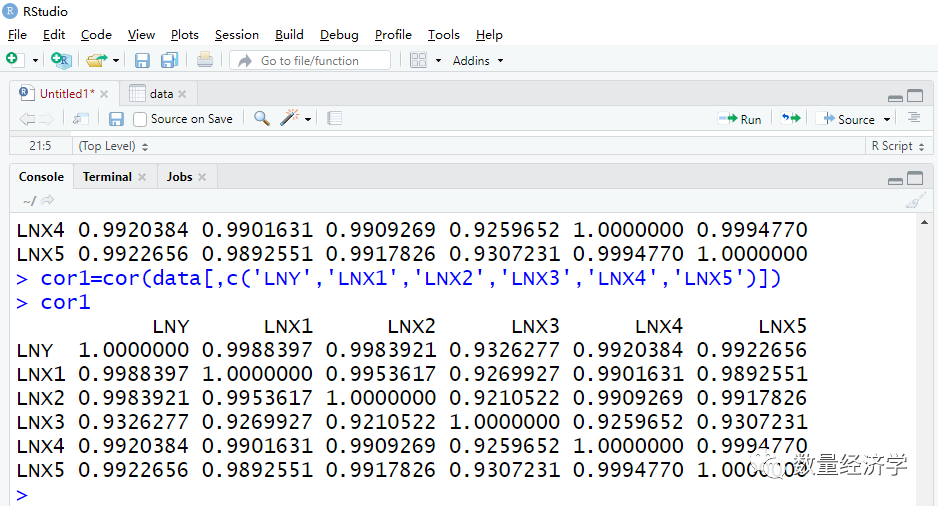The width and height of the screenshot is (938, 506).
Task: Click the Print icon in main toolbar
Action: [205, 60]
